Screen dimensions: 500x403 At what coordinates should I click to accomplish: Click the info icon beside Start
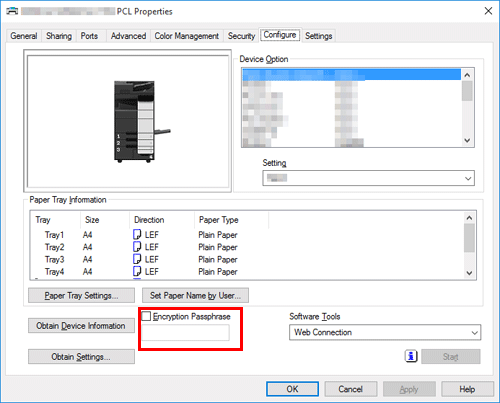click(411, 356)
